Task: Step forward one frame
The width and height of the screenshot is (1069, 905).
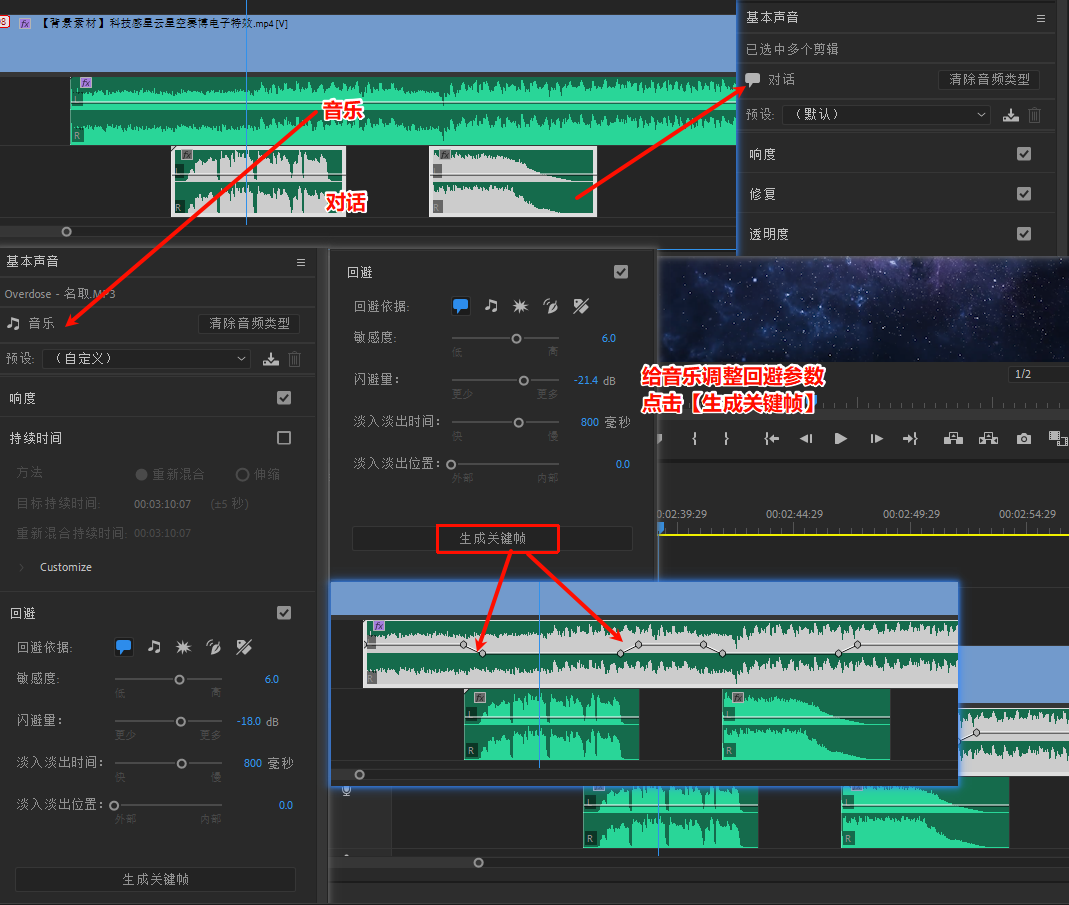Action: [876, 439]
